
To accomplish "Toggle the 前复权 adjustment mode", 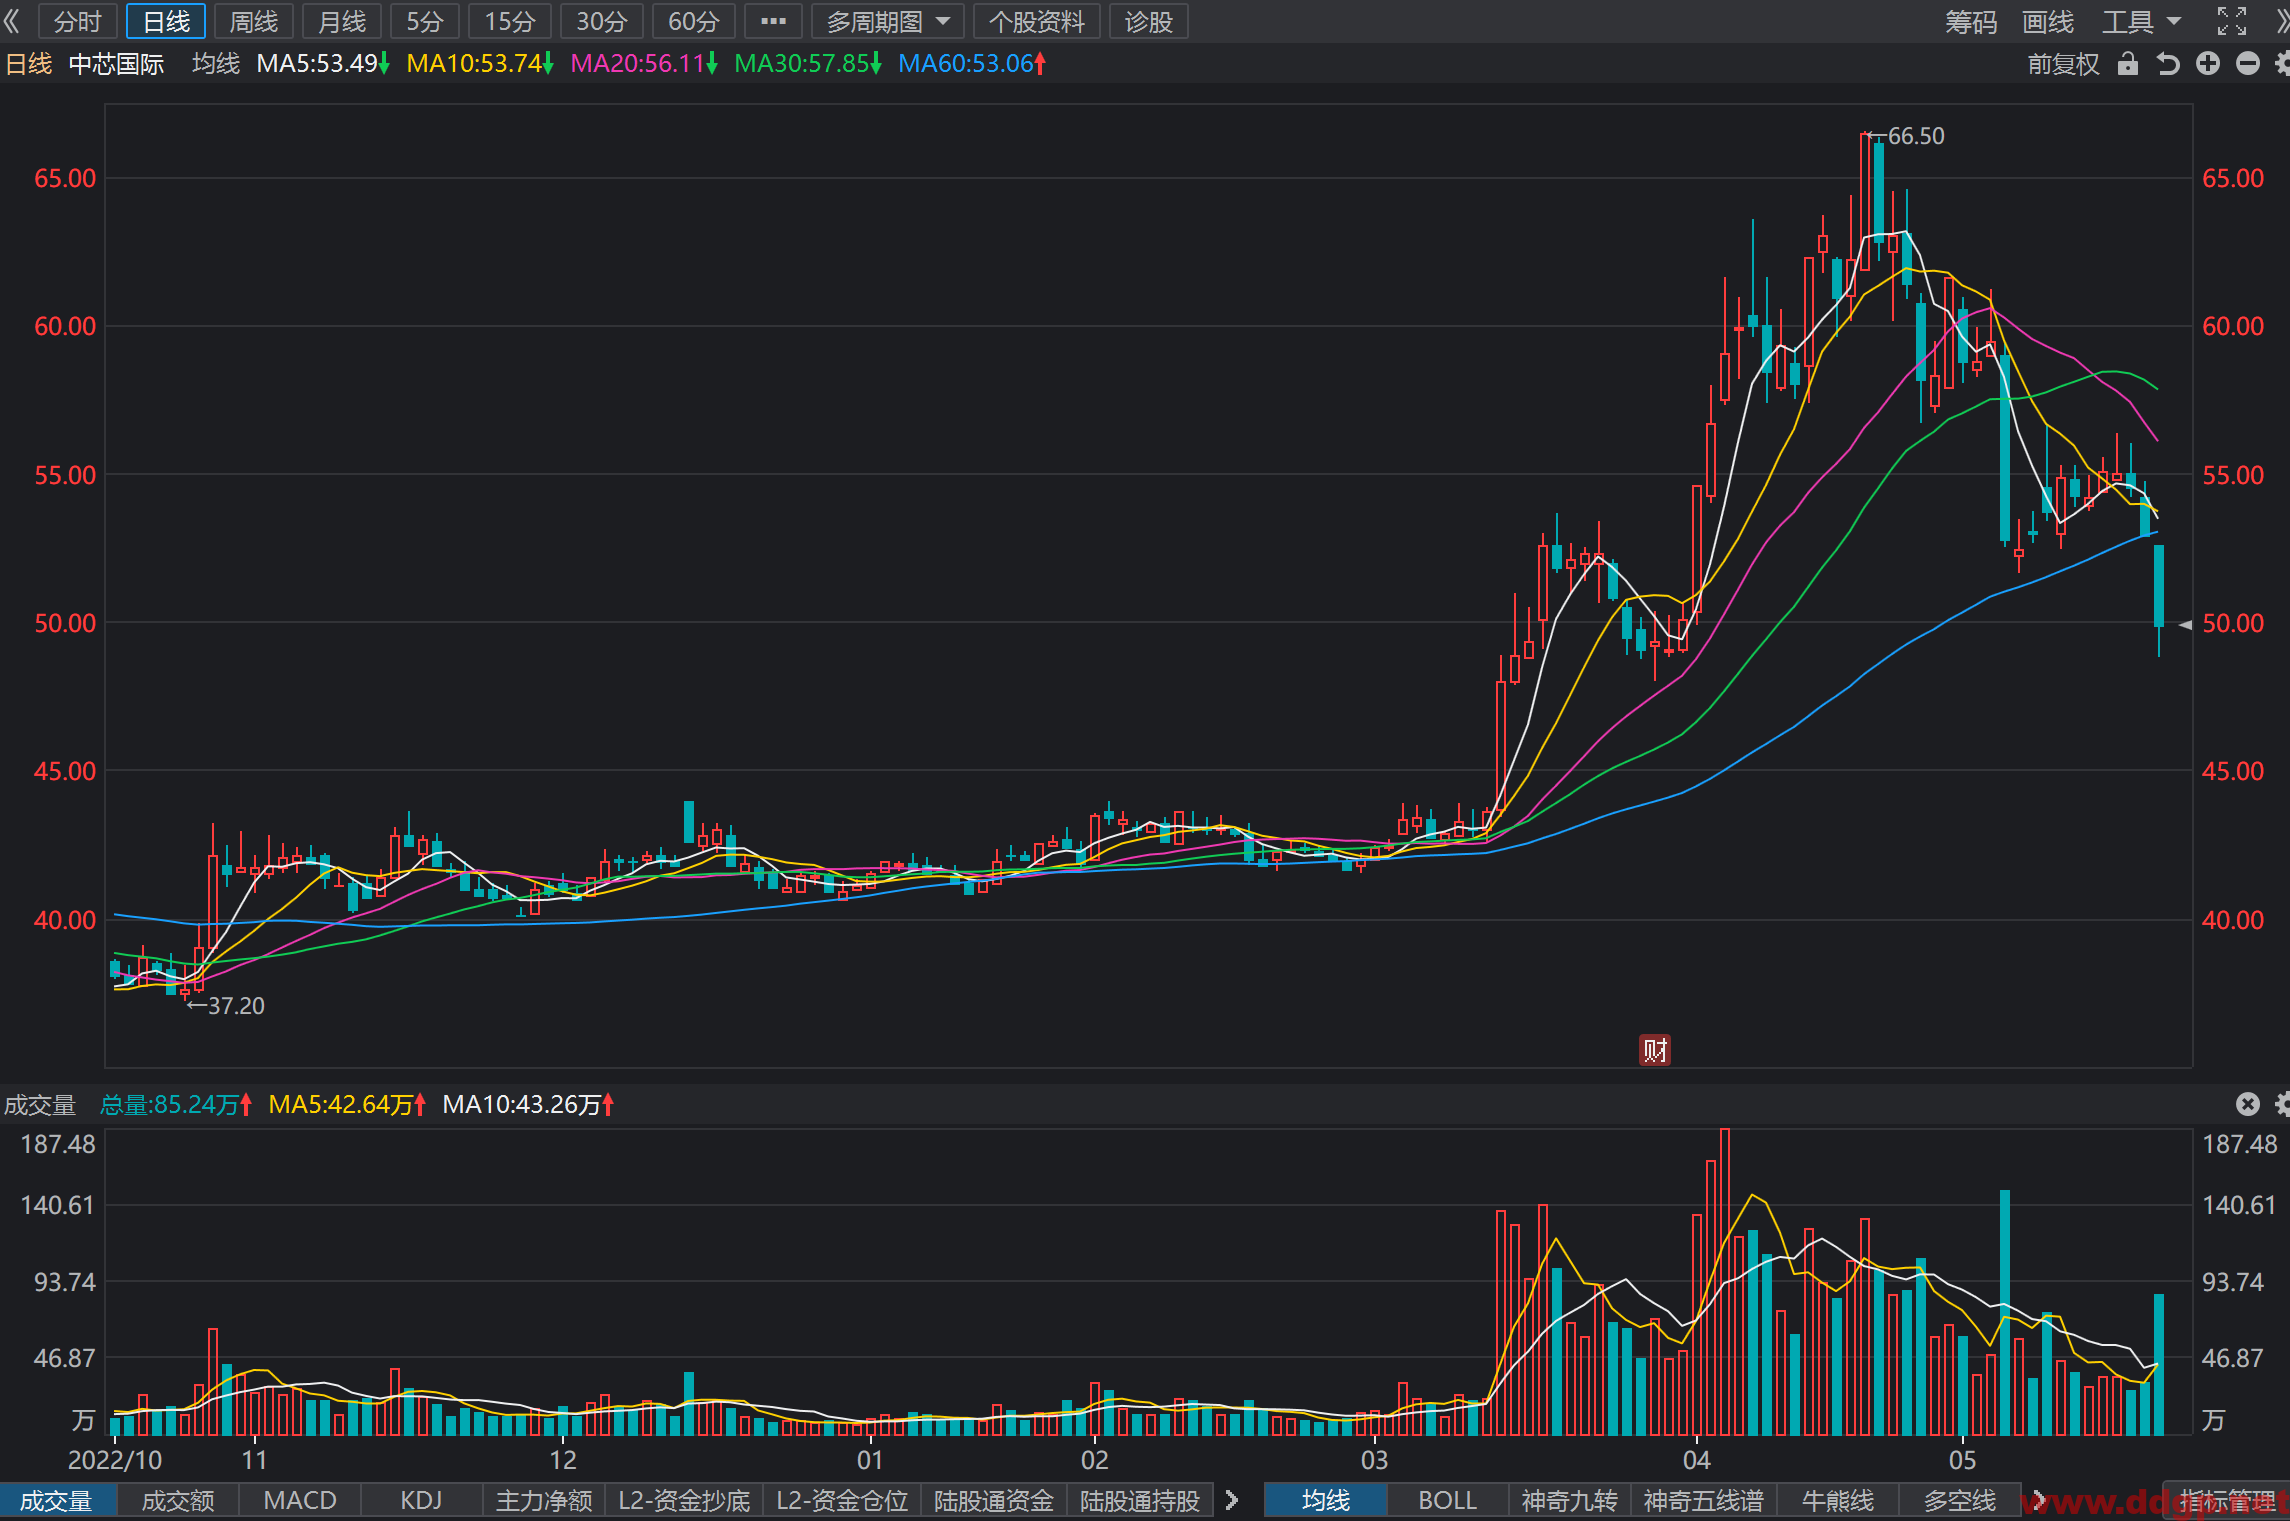I will tap(2062, 64).
